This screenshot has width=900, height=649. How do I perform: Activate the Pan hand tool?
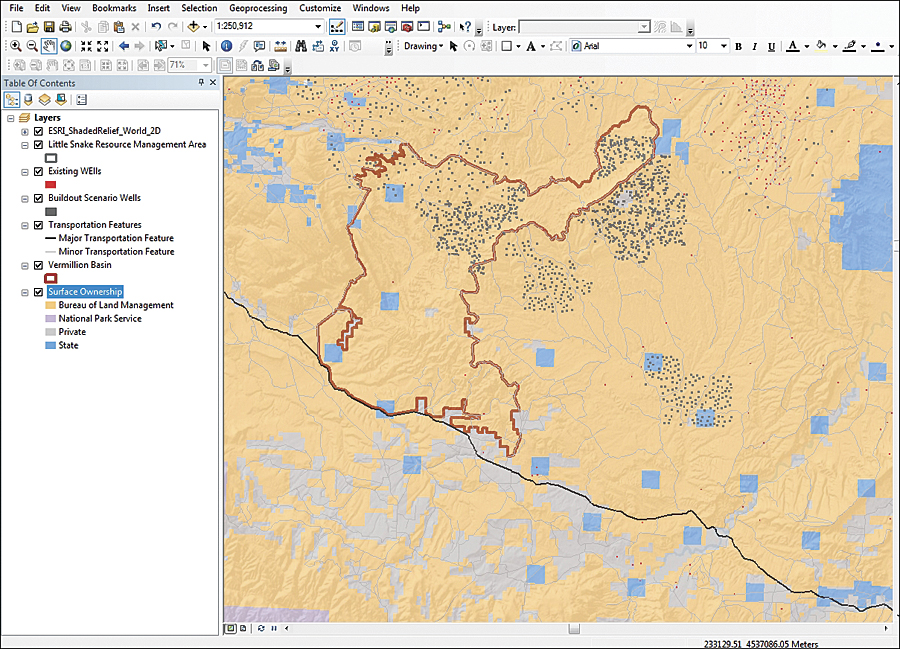(49, 46)
